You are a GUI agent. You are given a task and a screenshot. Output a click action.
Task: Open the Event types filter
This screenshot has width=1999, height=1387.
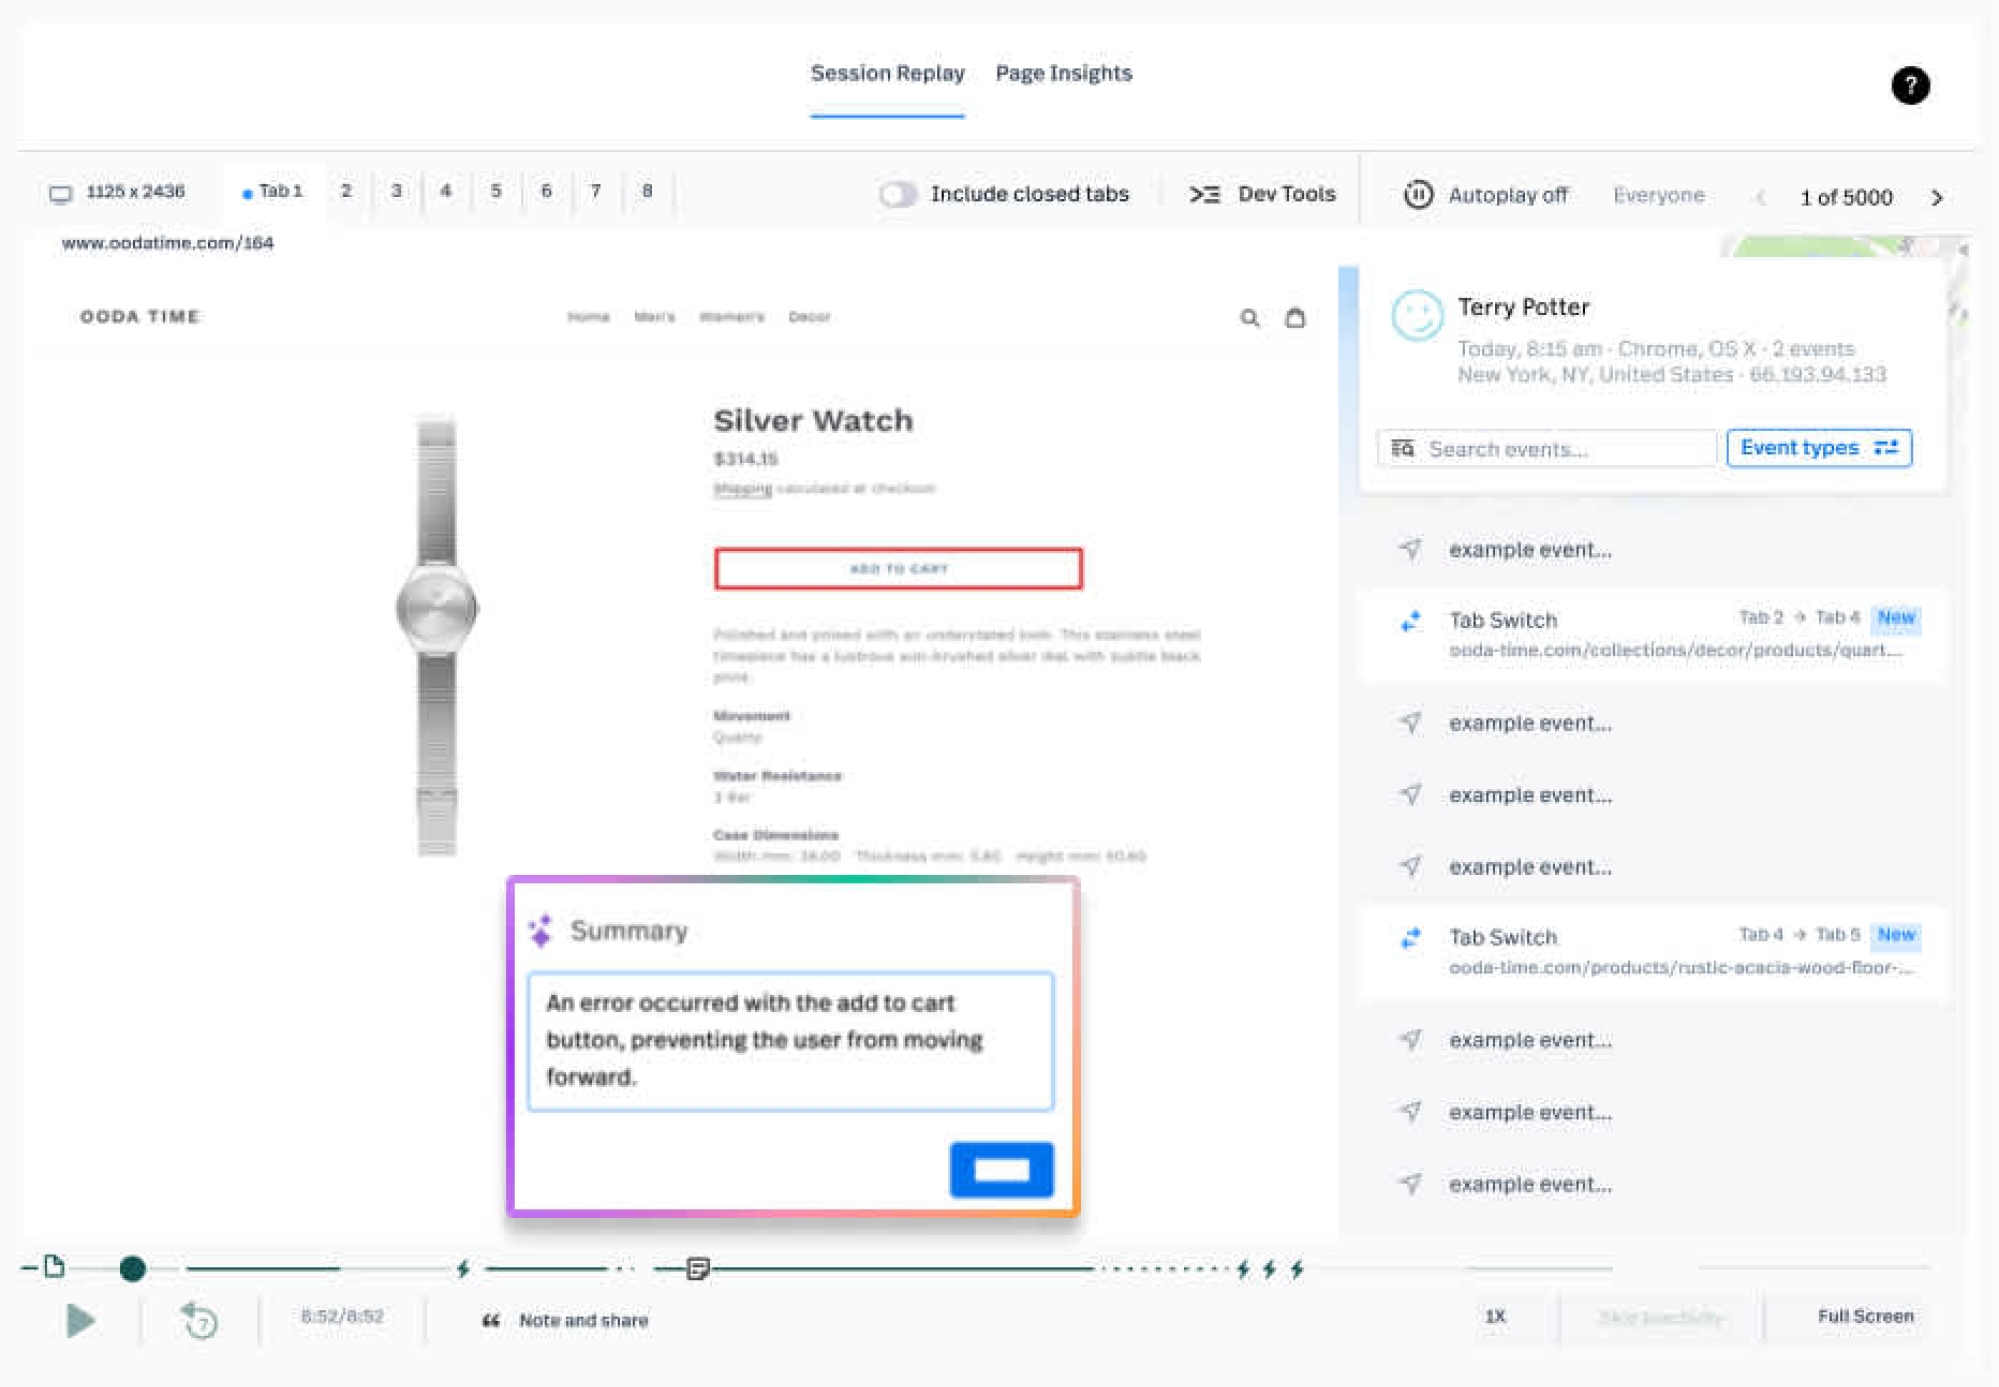point(1817,448)
